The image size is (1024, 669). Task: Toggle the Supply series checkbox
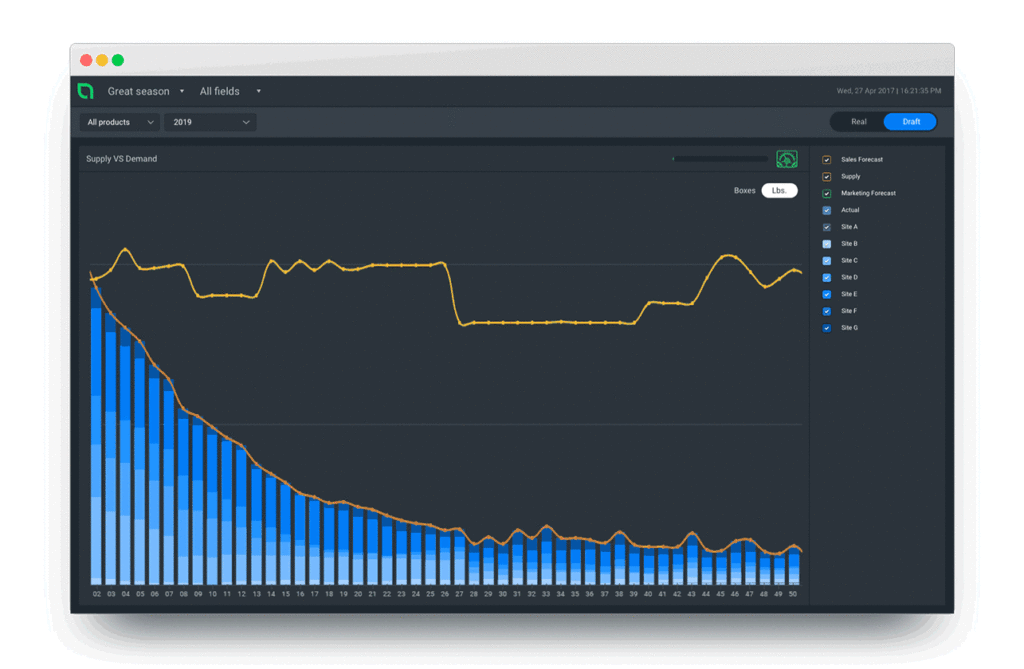coord(826,177)
